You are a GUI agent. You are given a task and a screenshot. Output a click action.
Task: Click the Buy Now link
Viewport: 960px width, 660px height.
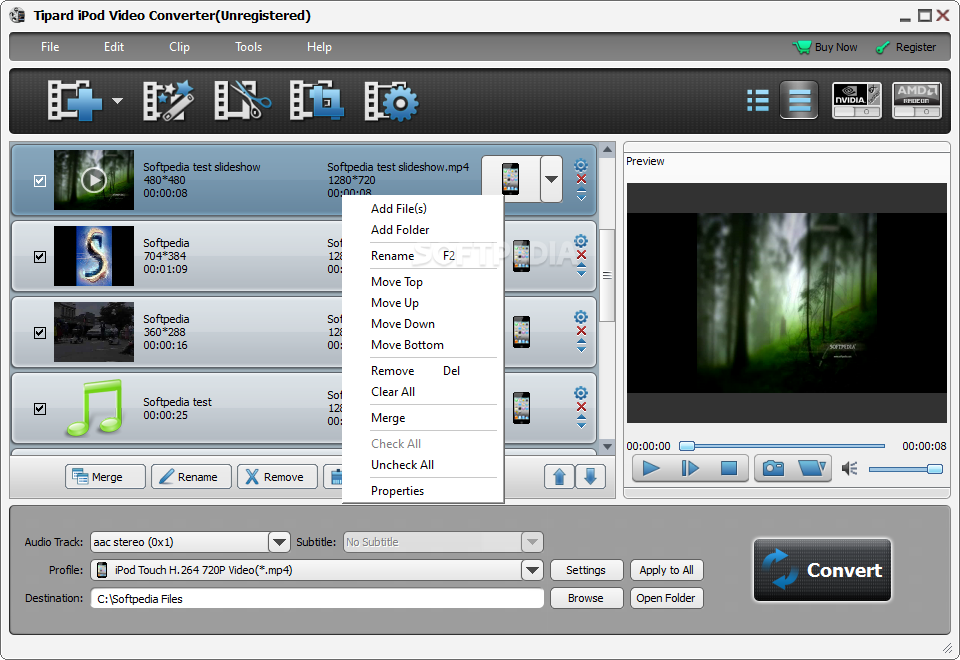tap(825, 47)
